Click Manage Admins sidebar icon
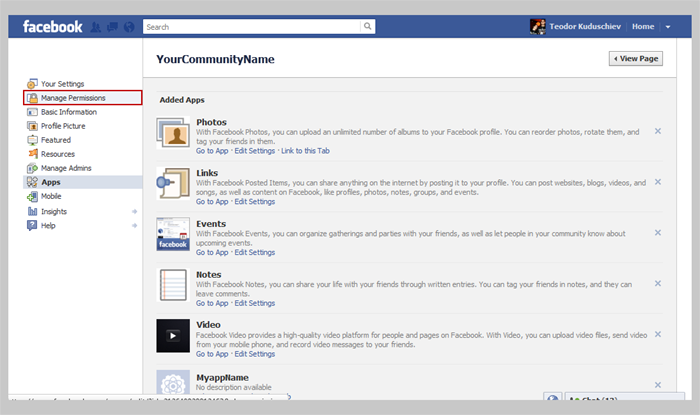Image resolution: width=700 pixels, height=415 pixels. pyautogui.click(x=32, y=168)
